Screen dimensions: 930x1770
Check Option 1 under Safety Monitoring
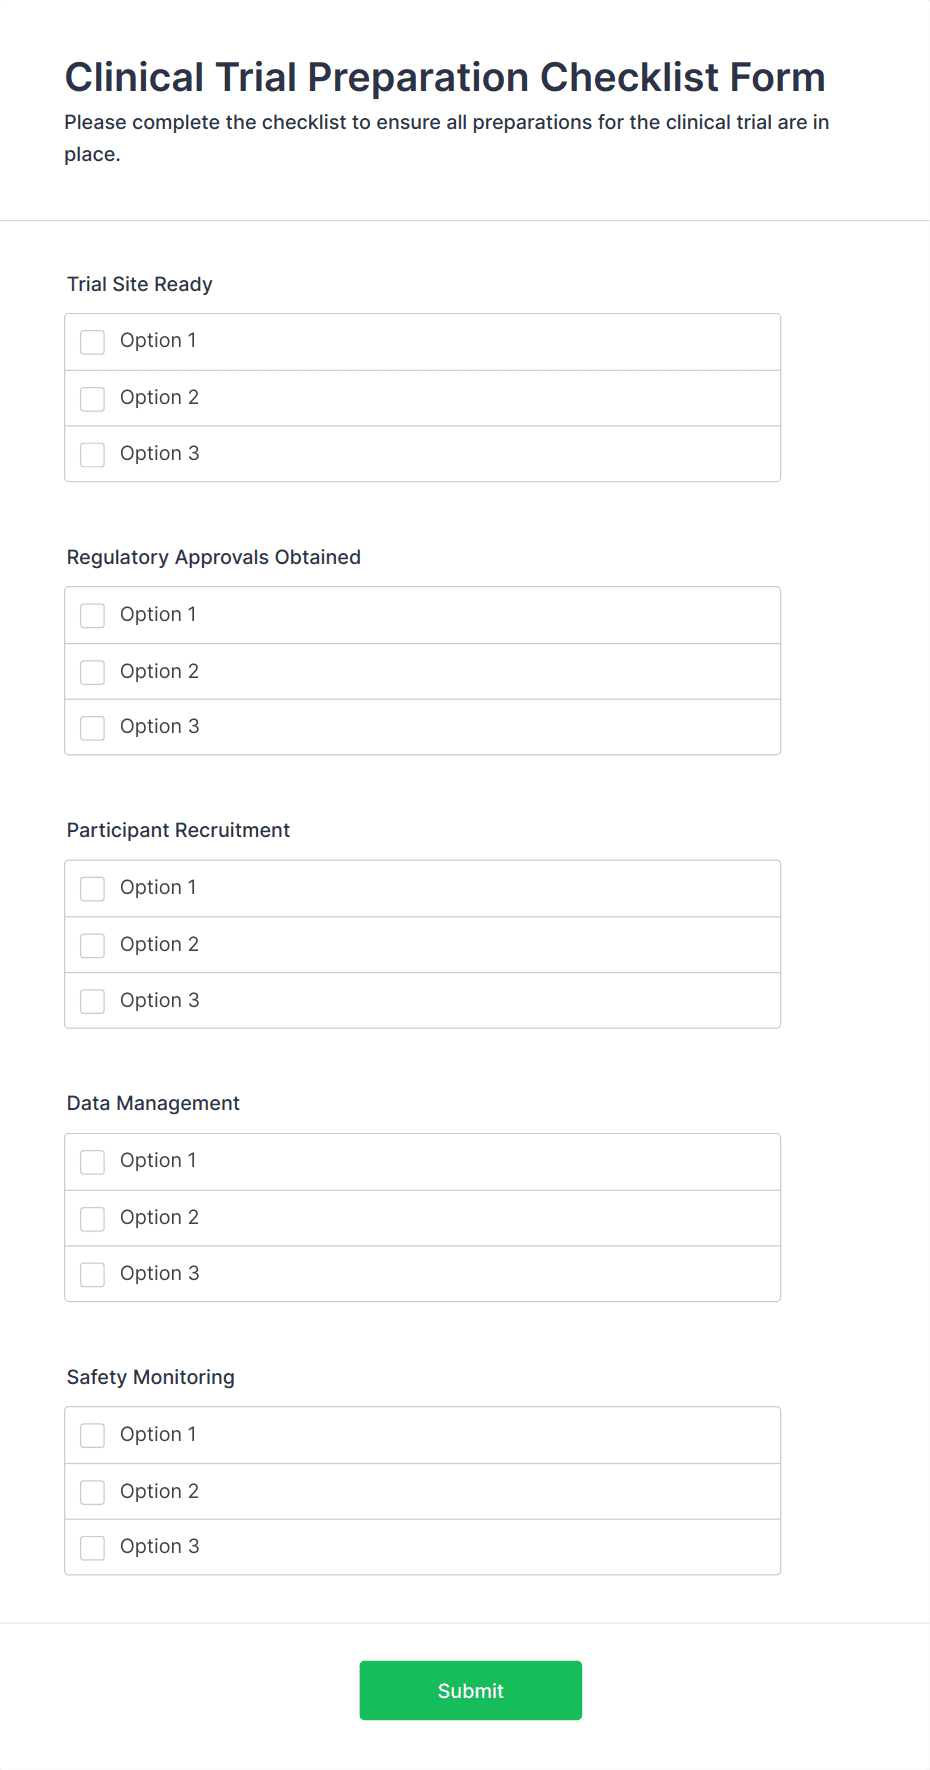pyautogui.click(x=92, y=1435)
